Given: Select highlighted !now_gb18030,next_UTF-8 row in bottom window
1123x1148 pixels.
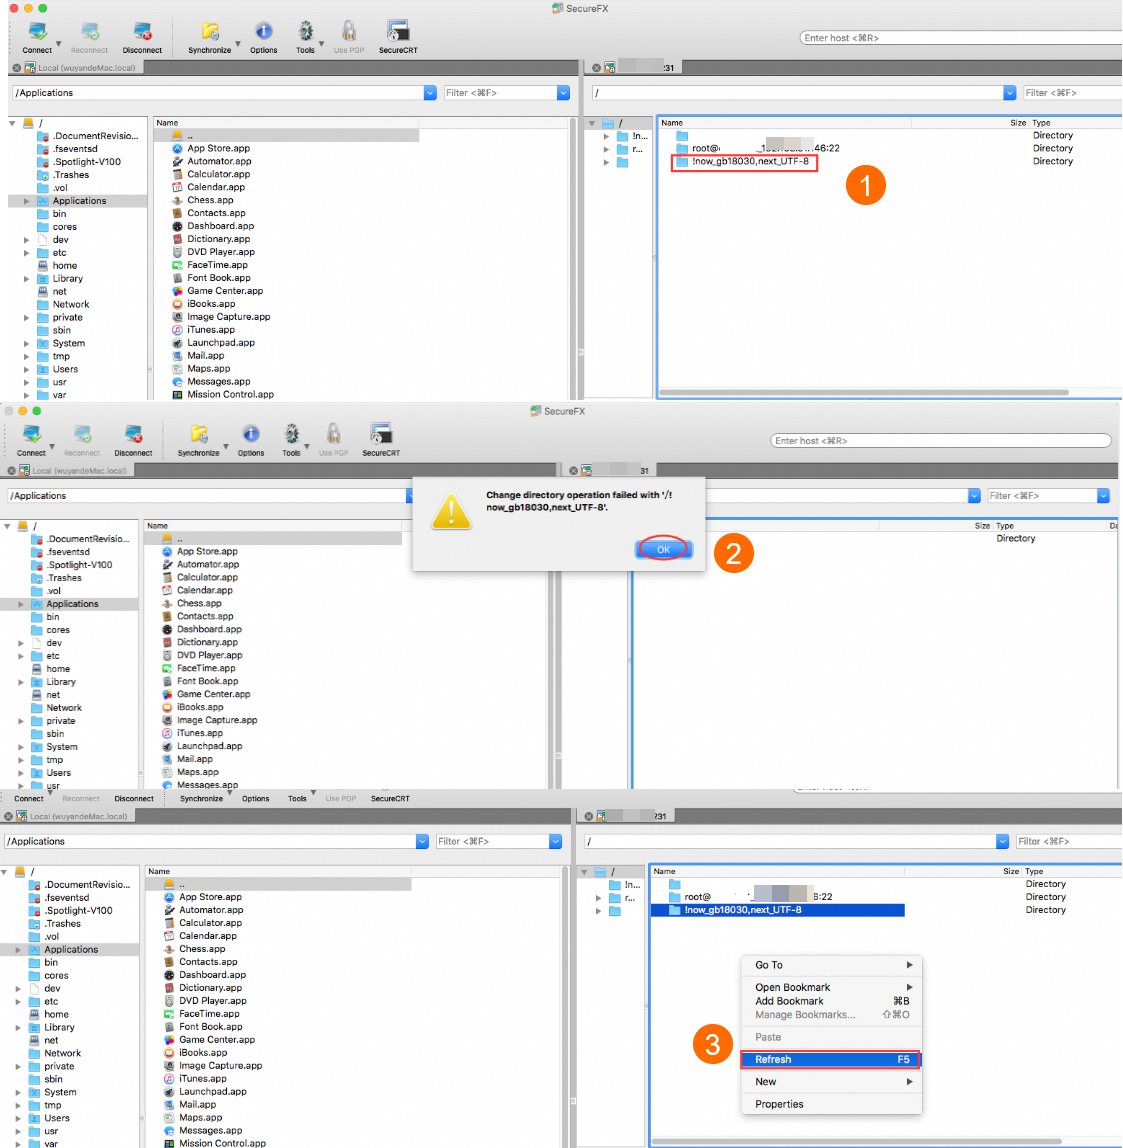Looking at the screenshot, I should [777, 910].
